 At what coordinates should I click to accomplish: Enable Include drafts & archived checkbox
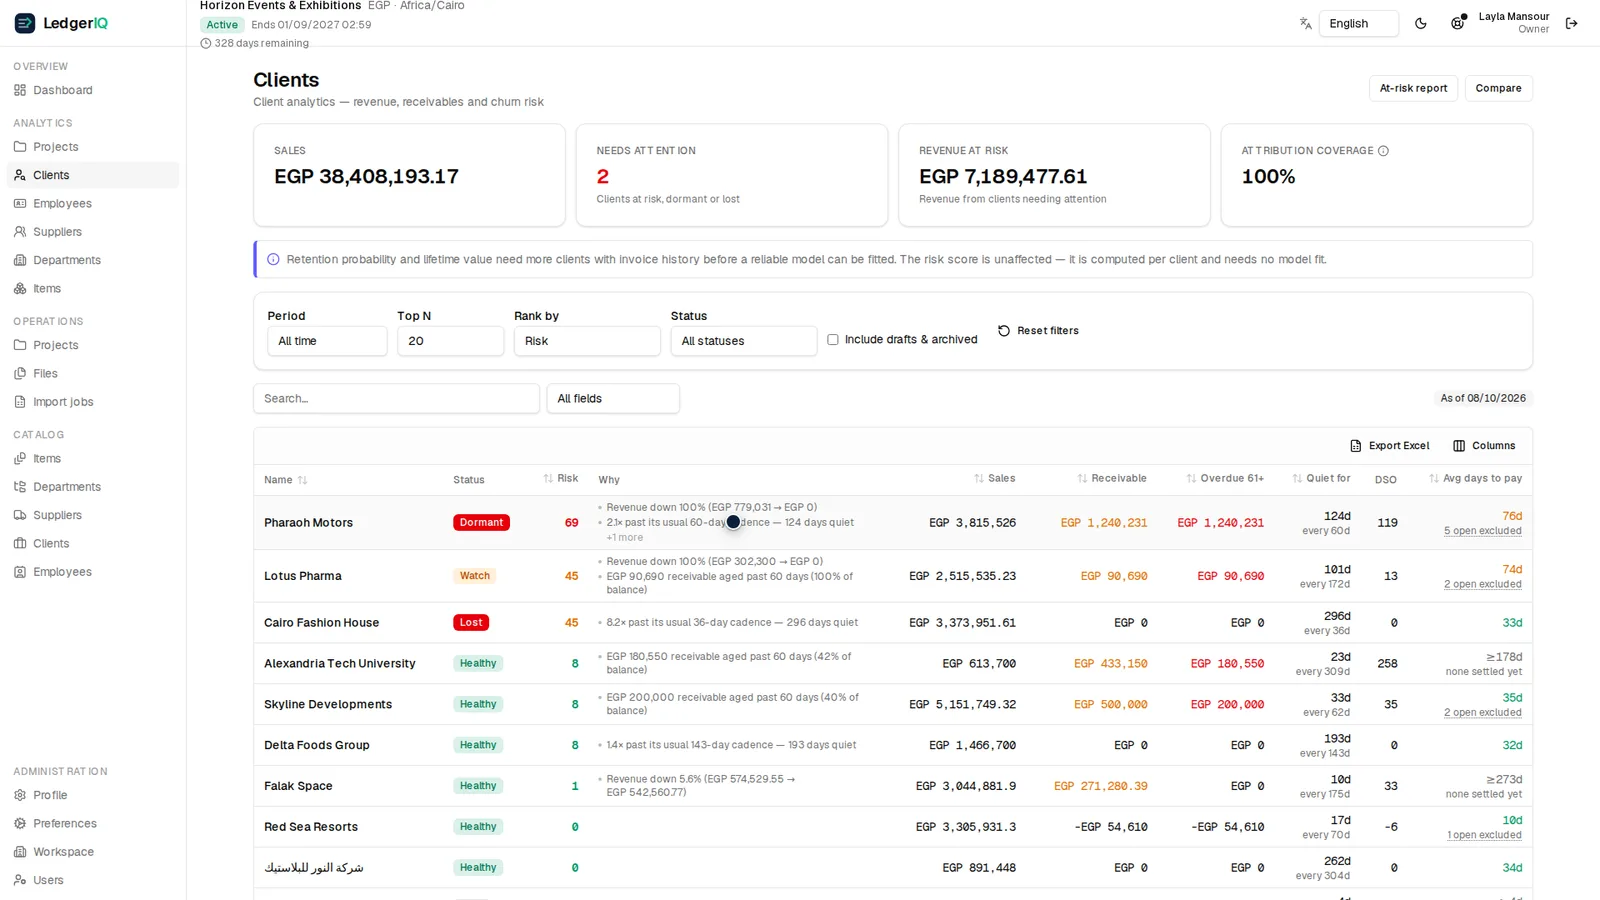[833, 340]
